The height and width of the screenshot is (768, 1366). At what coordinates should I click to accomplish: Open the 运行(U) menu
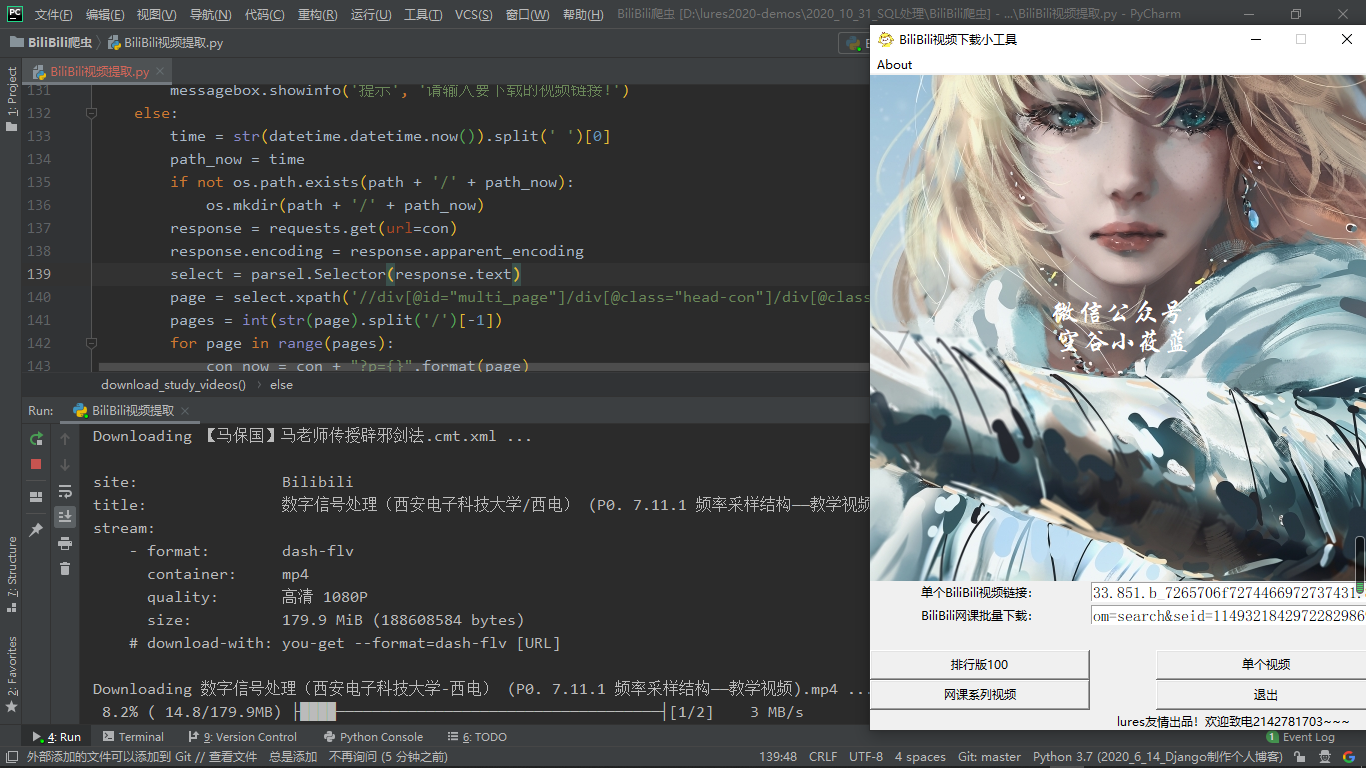coord(371,14)
